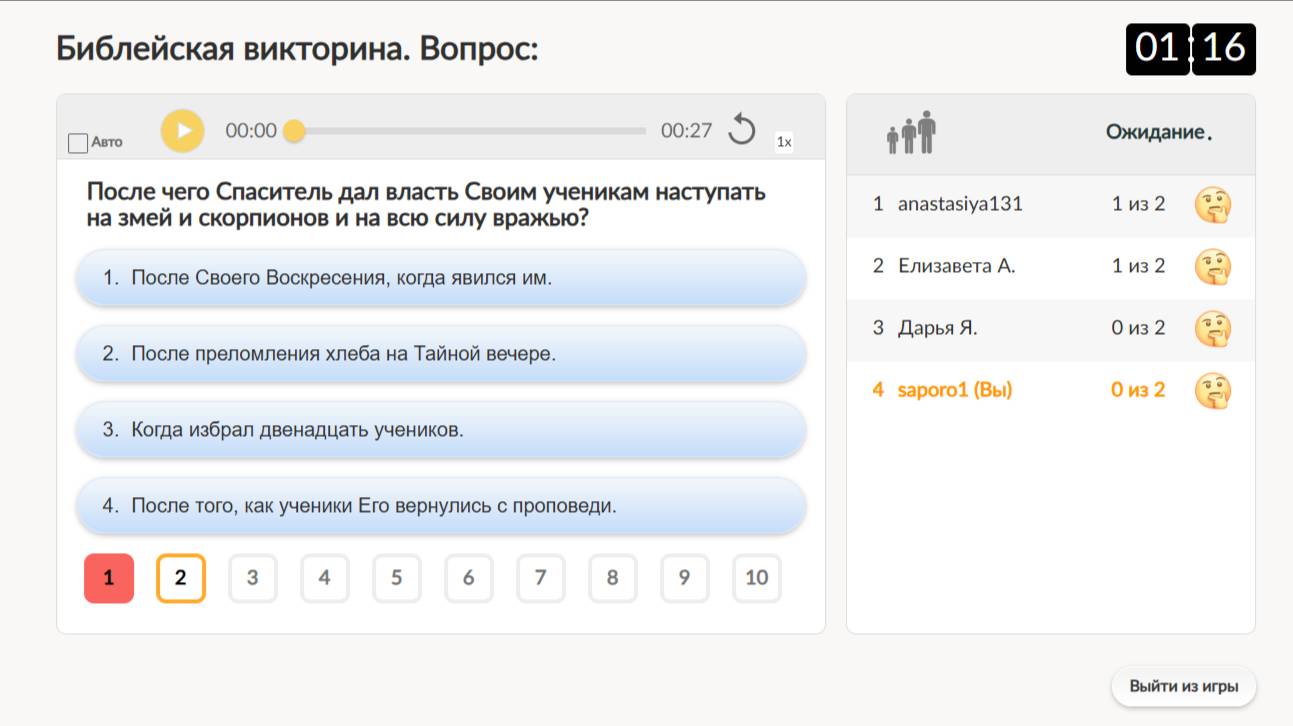Image resolution: width=1293 pixels, height=726 pixels.
Task: Choose answer 4 ученики вернулись с проповеди
Action: coord(441,506)
